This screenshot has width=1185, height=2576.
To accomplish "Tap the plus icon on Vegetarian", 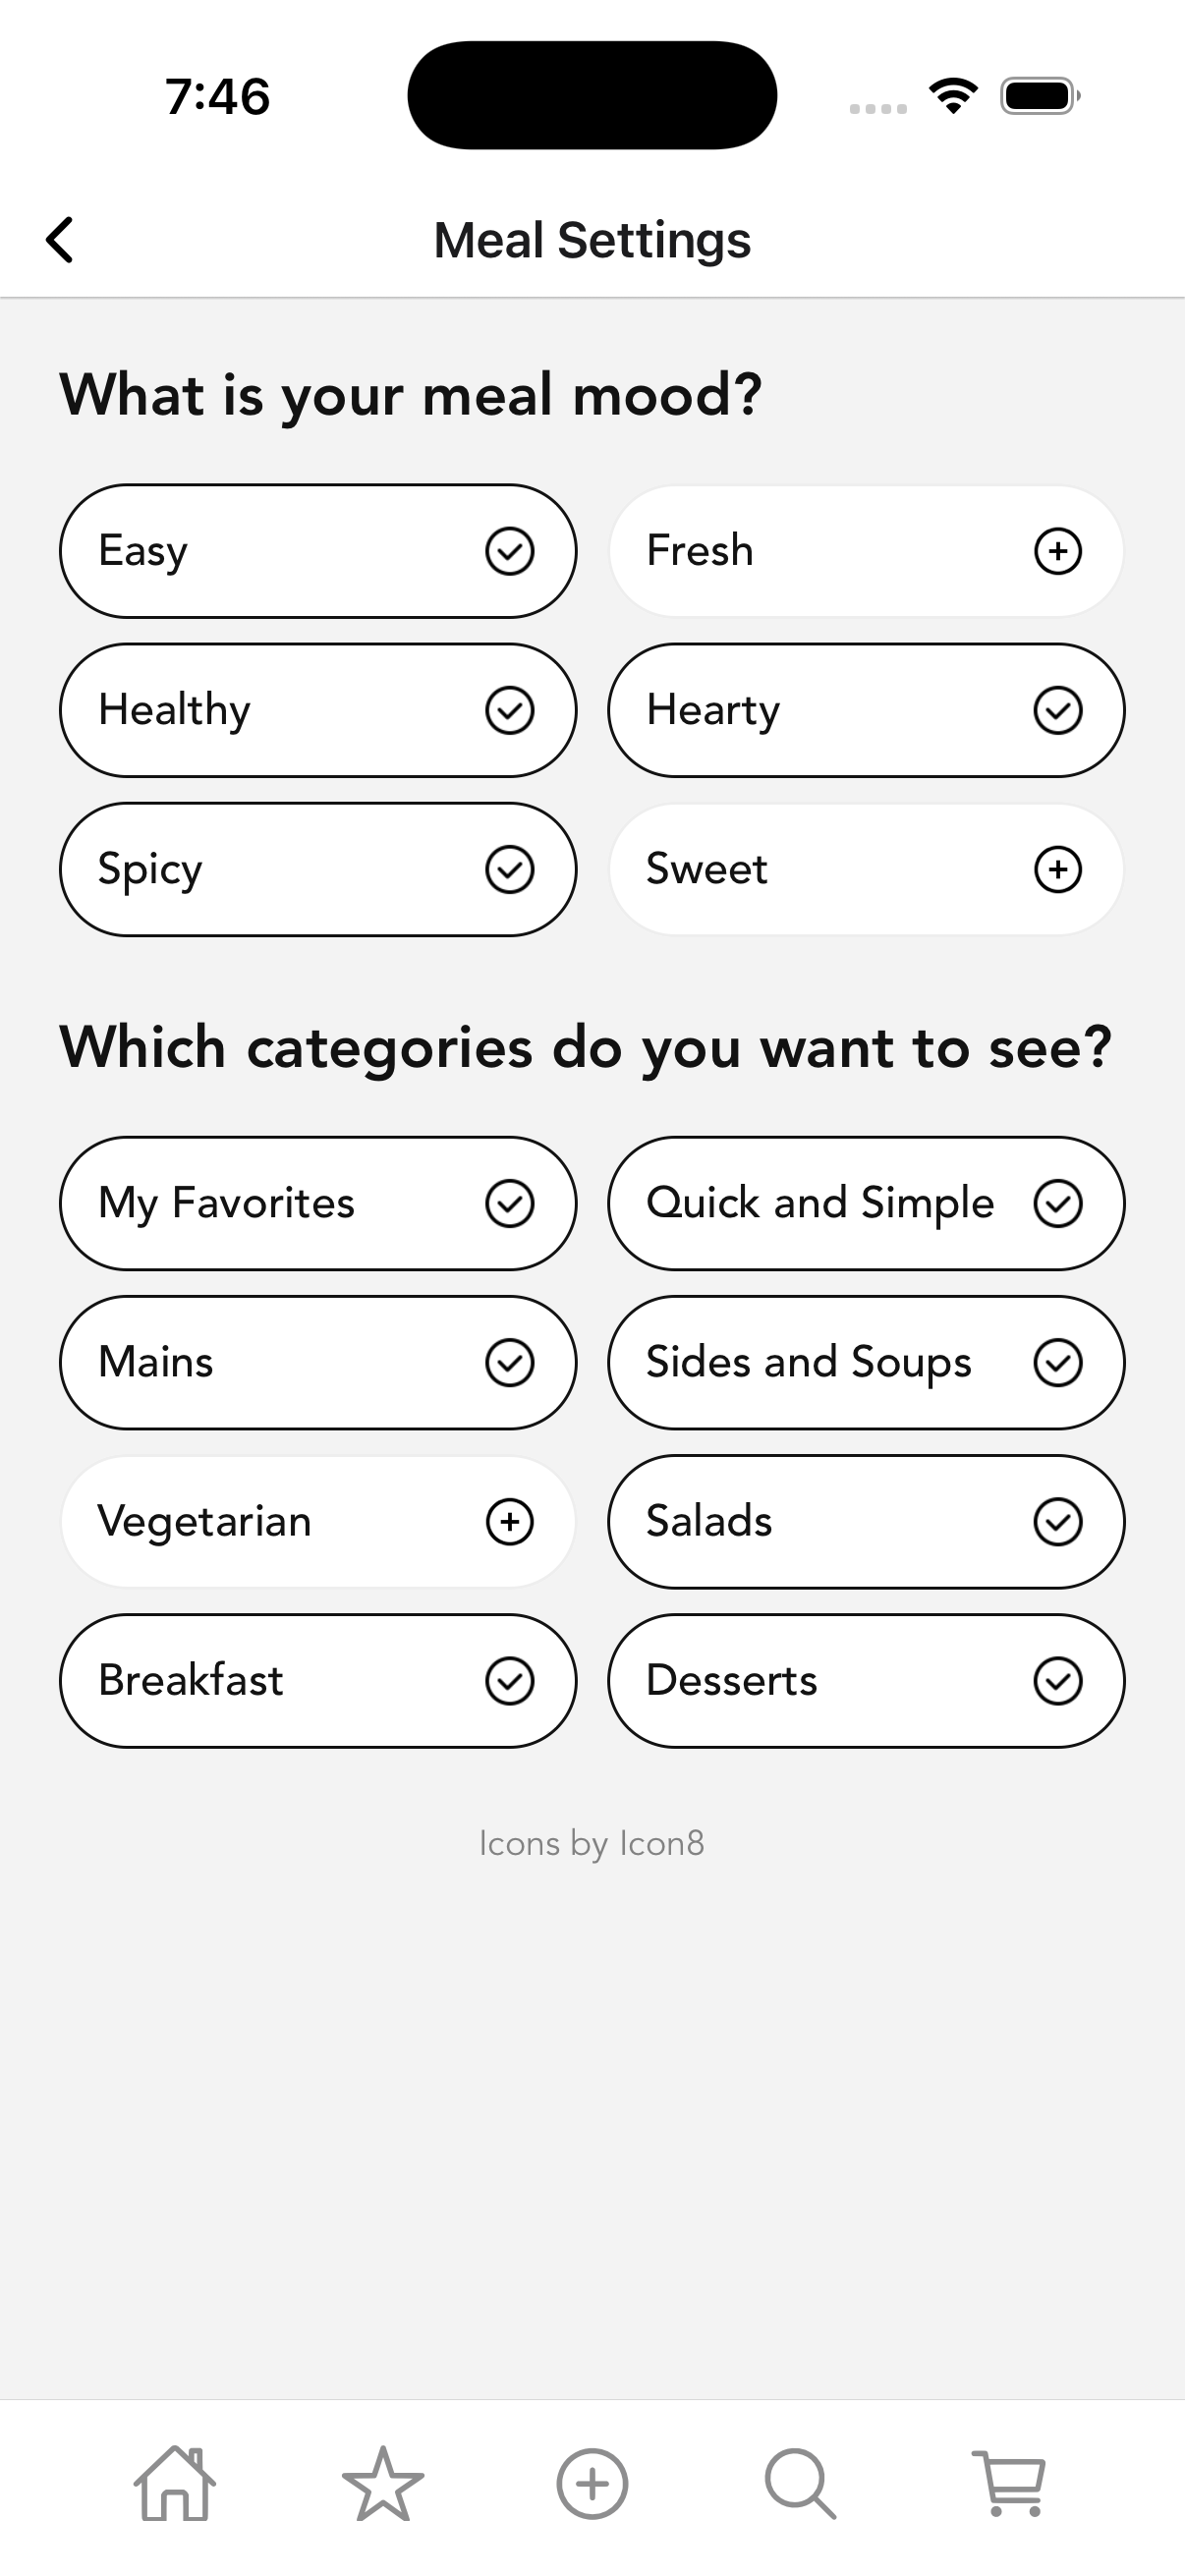I will point(509,1522).
